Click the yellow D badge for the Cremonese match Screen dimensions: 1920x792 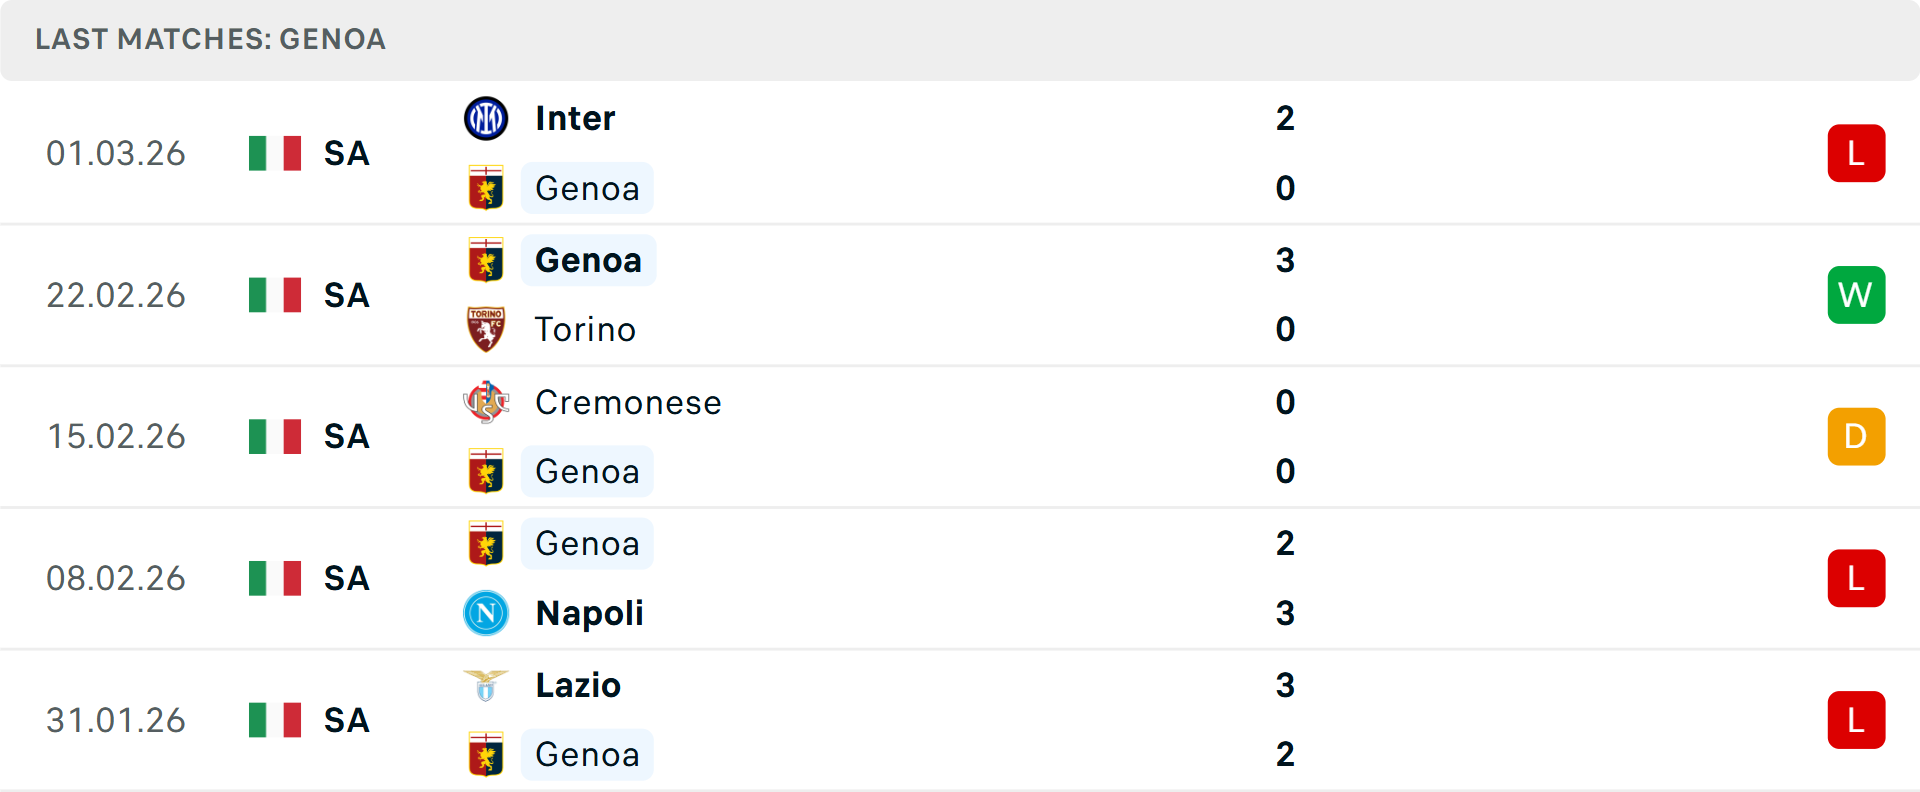1856,436
